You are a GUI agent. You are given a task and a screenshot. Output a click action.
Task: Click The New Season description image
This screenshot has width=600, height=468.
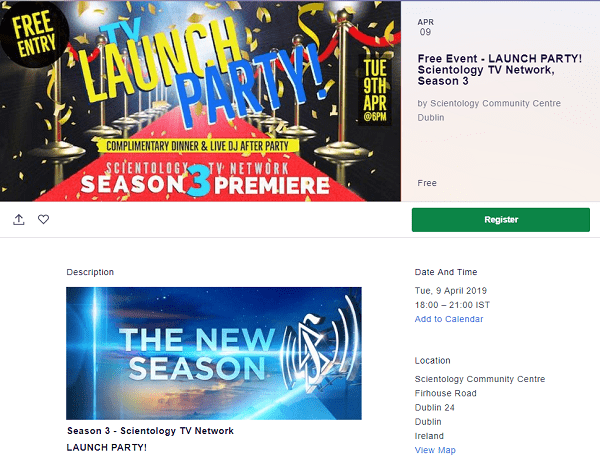214,353
